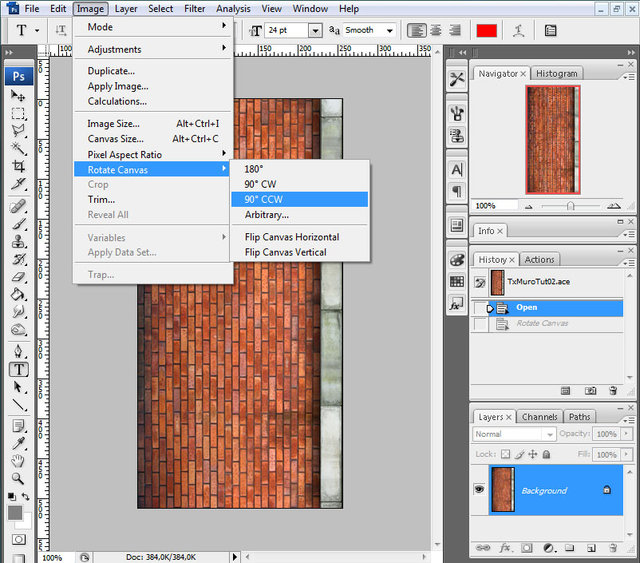Open the font size dropdown
Screen dimensions: 640x563
[315, 31]
